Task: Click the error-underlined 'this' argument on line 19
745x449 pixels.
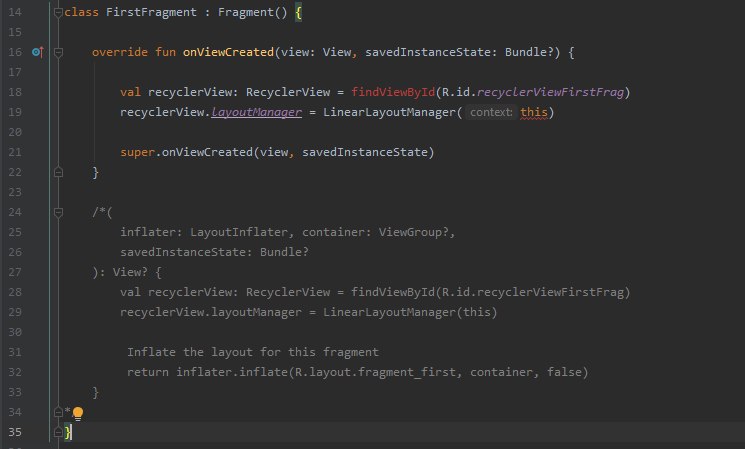Action: tap(534, 112)
